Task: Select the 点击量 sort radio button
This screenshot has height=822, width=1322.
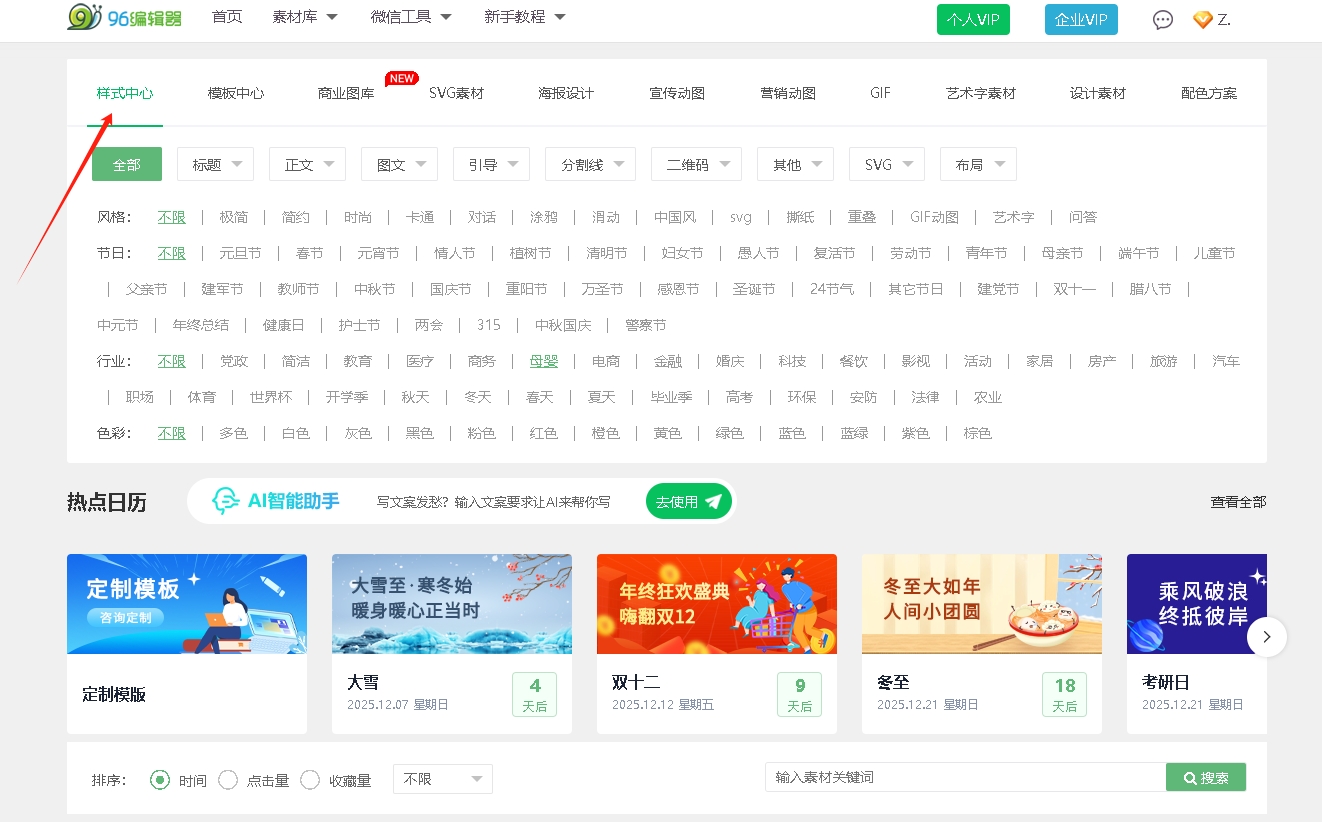Action: pyautogui.click(x=228, y=780)
